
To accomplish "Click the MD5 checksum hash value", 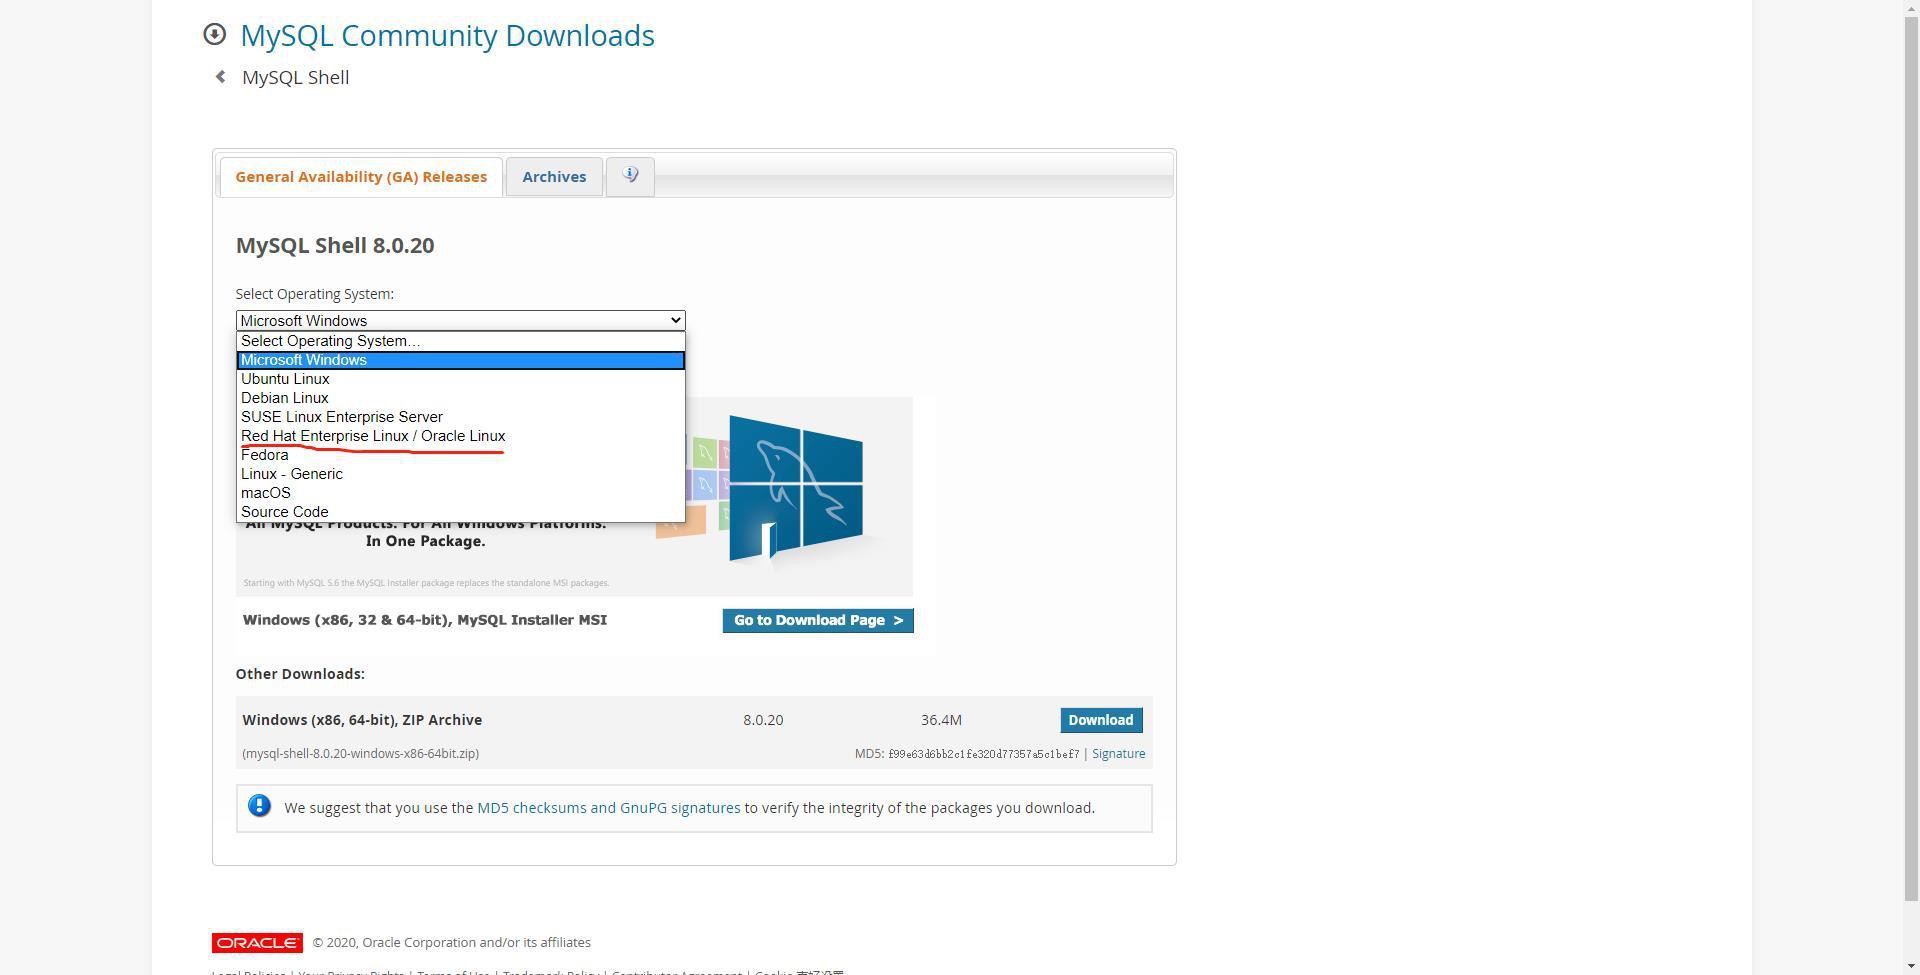I will point(984,754).
